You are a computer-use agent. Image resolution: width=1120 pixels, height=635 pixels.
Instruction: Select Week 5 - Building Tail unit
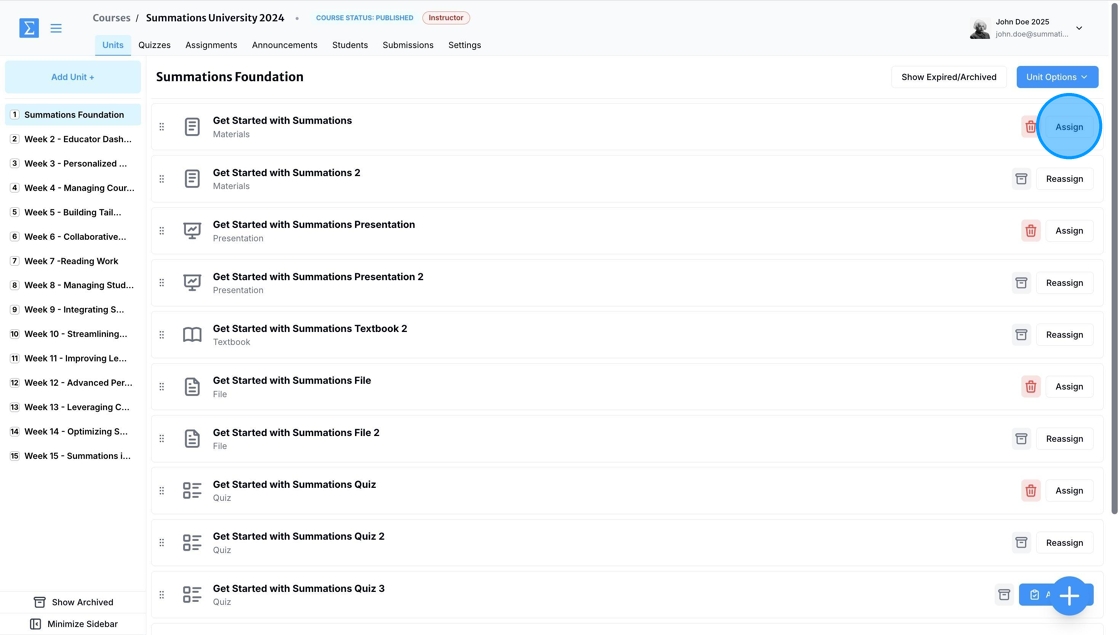(73, 212)
